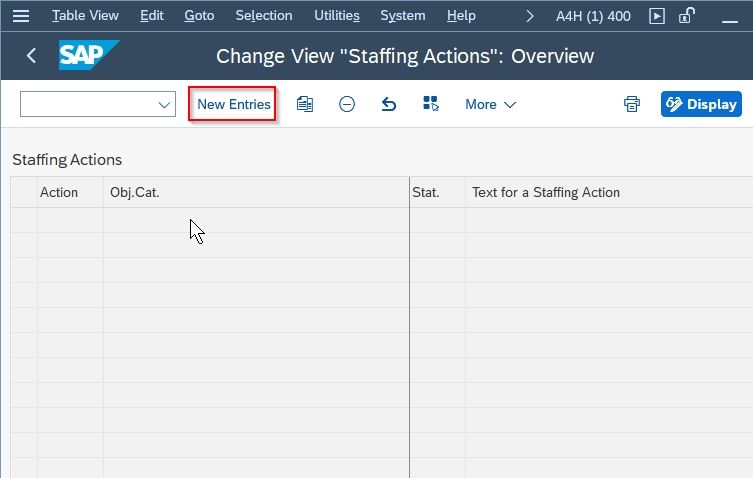Screen dimensions: 753x478
Task: Click the SAP logo
Action: pos(88,55)
